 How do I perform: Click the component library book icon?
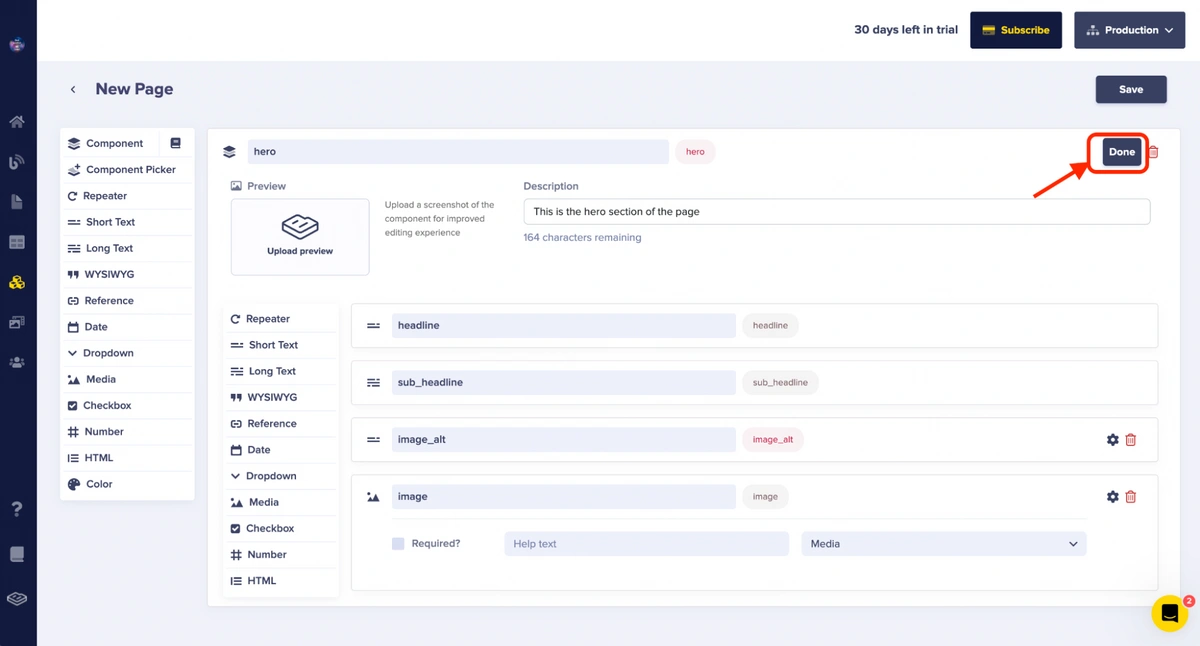[175, 143]
